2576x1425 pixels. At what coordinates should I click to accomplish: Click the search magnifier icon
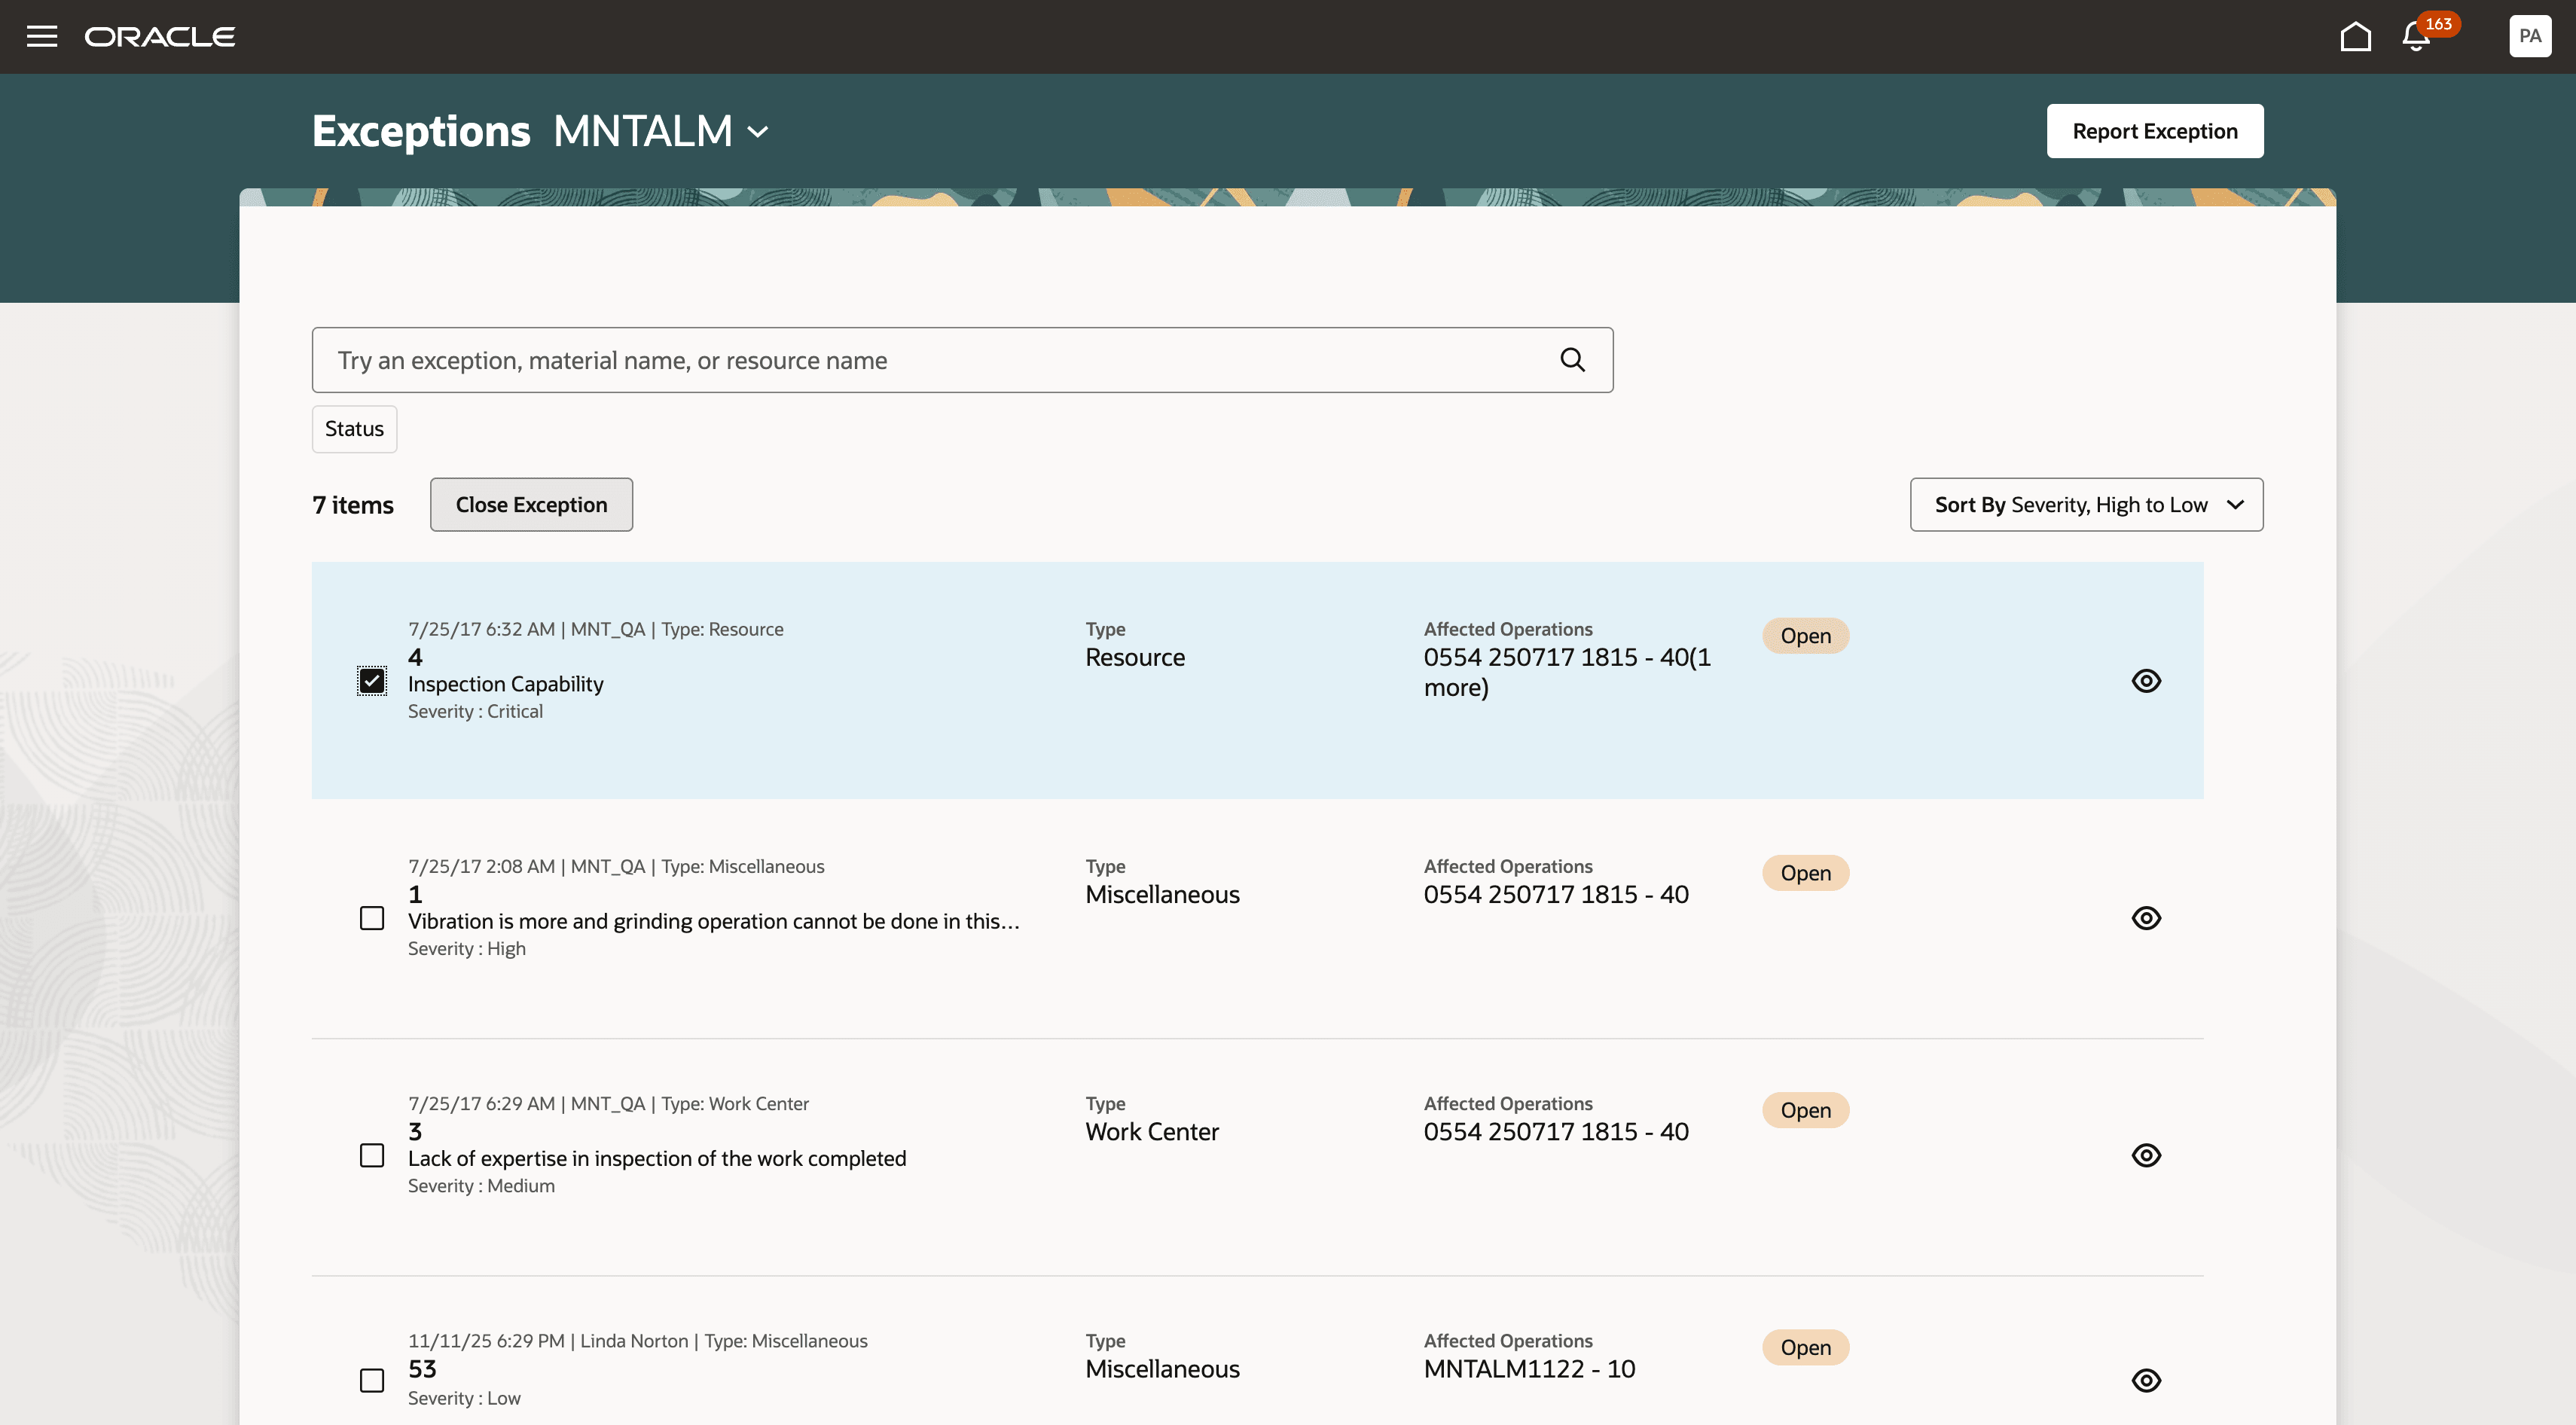pyautogui.click(x=1572, y=360)
